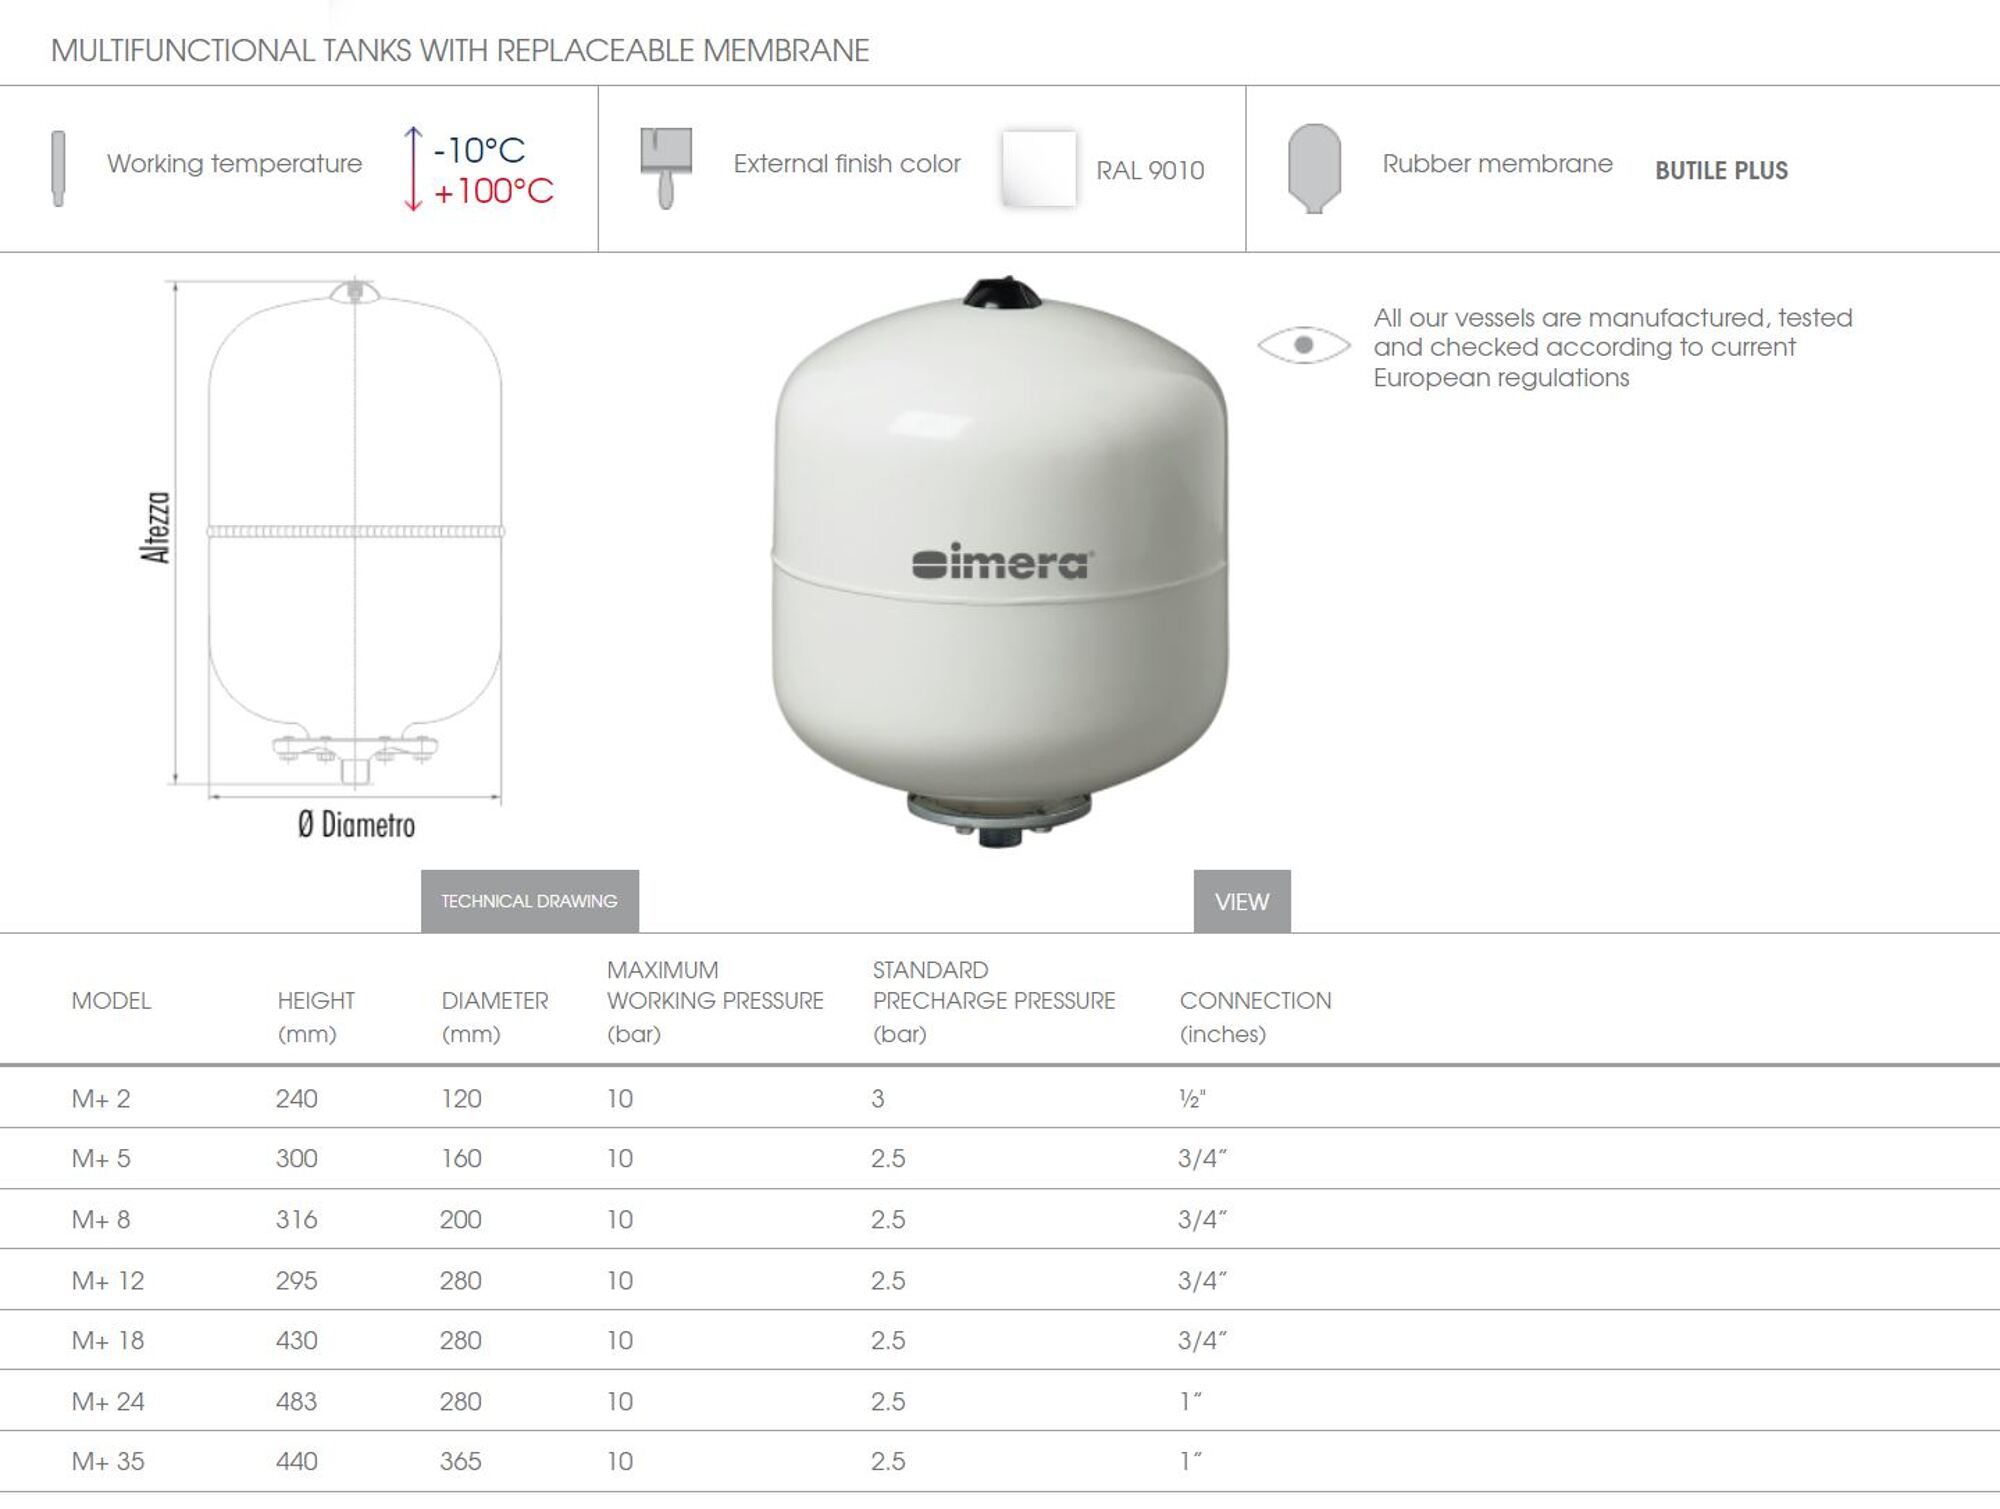
Task: Select the M+ 35 model row
Action: (108, 1461)
